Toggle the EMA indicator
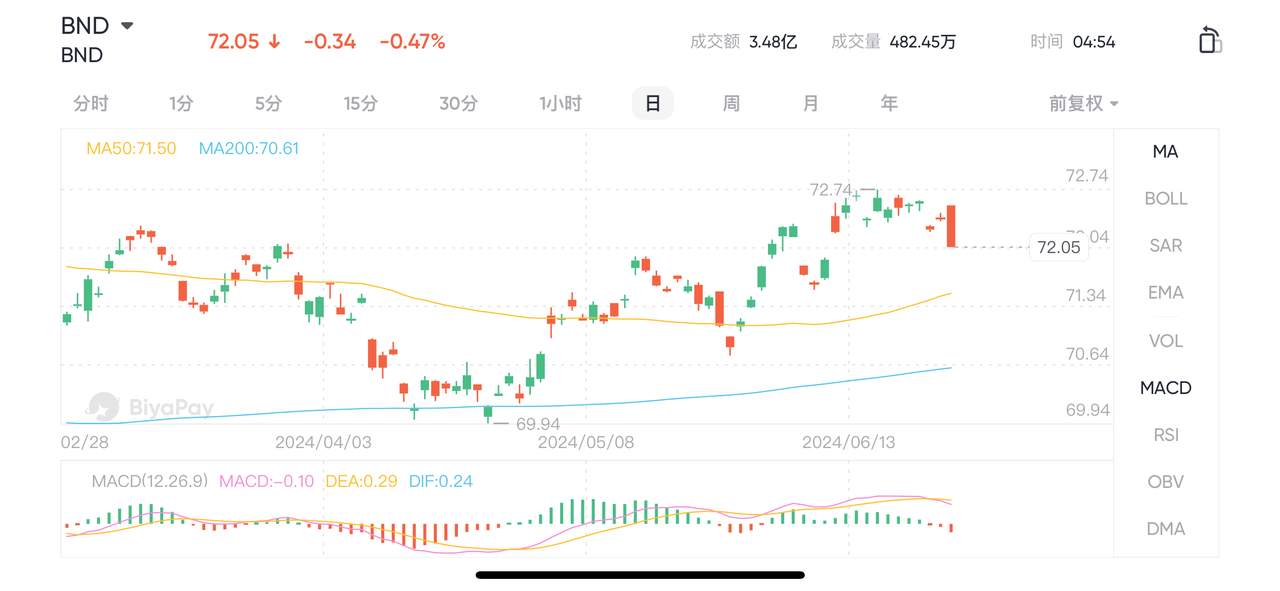This screenshot has height=591, width=1280. click(1166, 292)
